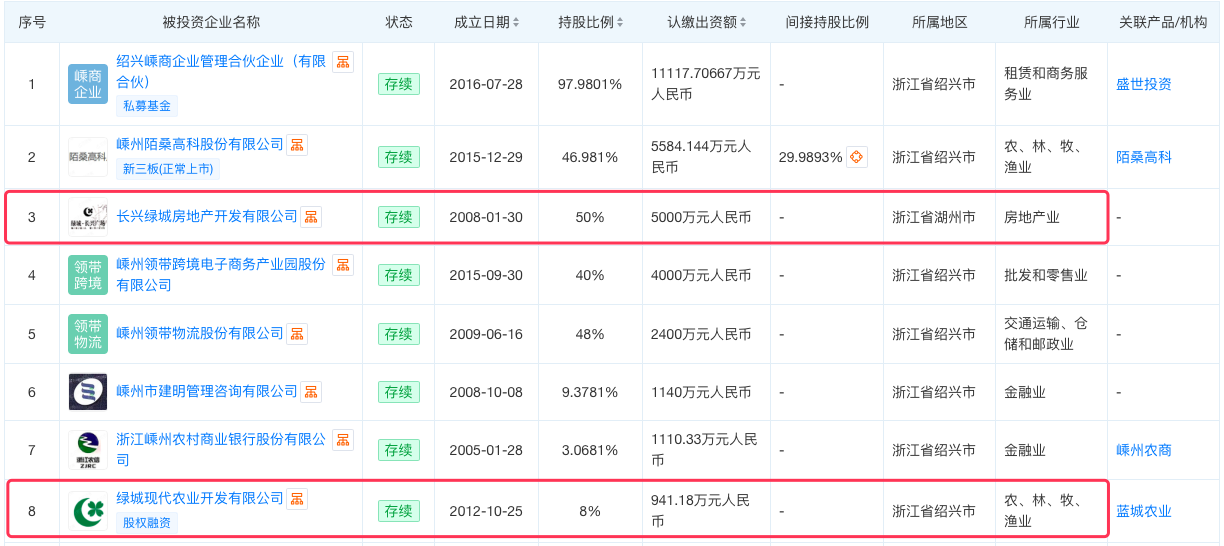Click the structure icon next to 嵊州市建明管理咨询有限公司

311,392
